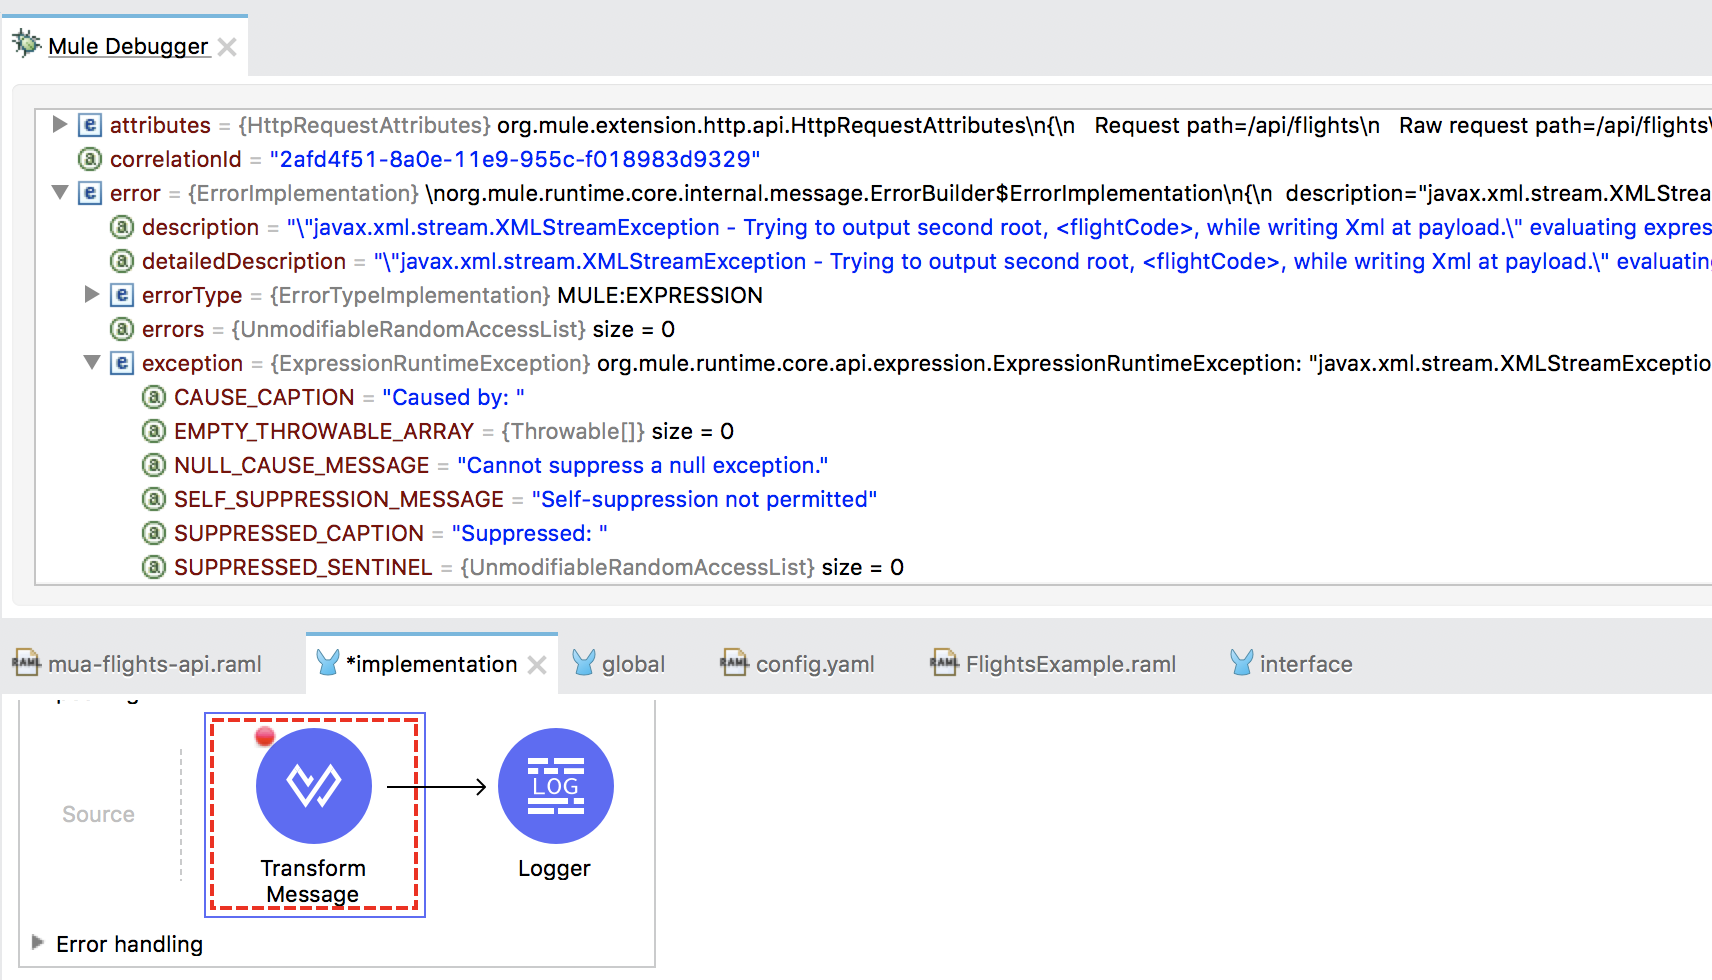This screenshot has height=980, width=1712.
Task: Expand the errorType tree node
Action: pos(92,294)
